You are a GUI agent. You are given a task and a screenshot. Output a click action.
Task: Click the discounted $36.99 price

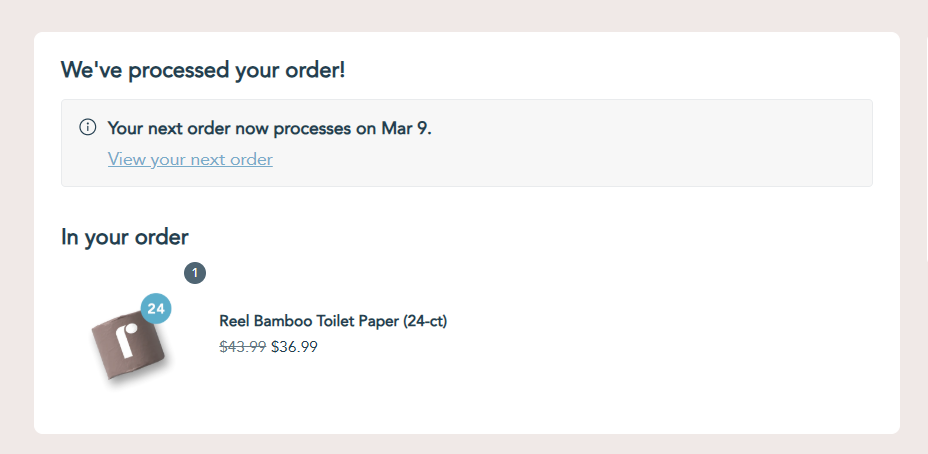[x=294, y=347]
